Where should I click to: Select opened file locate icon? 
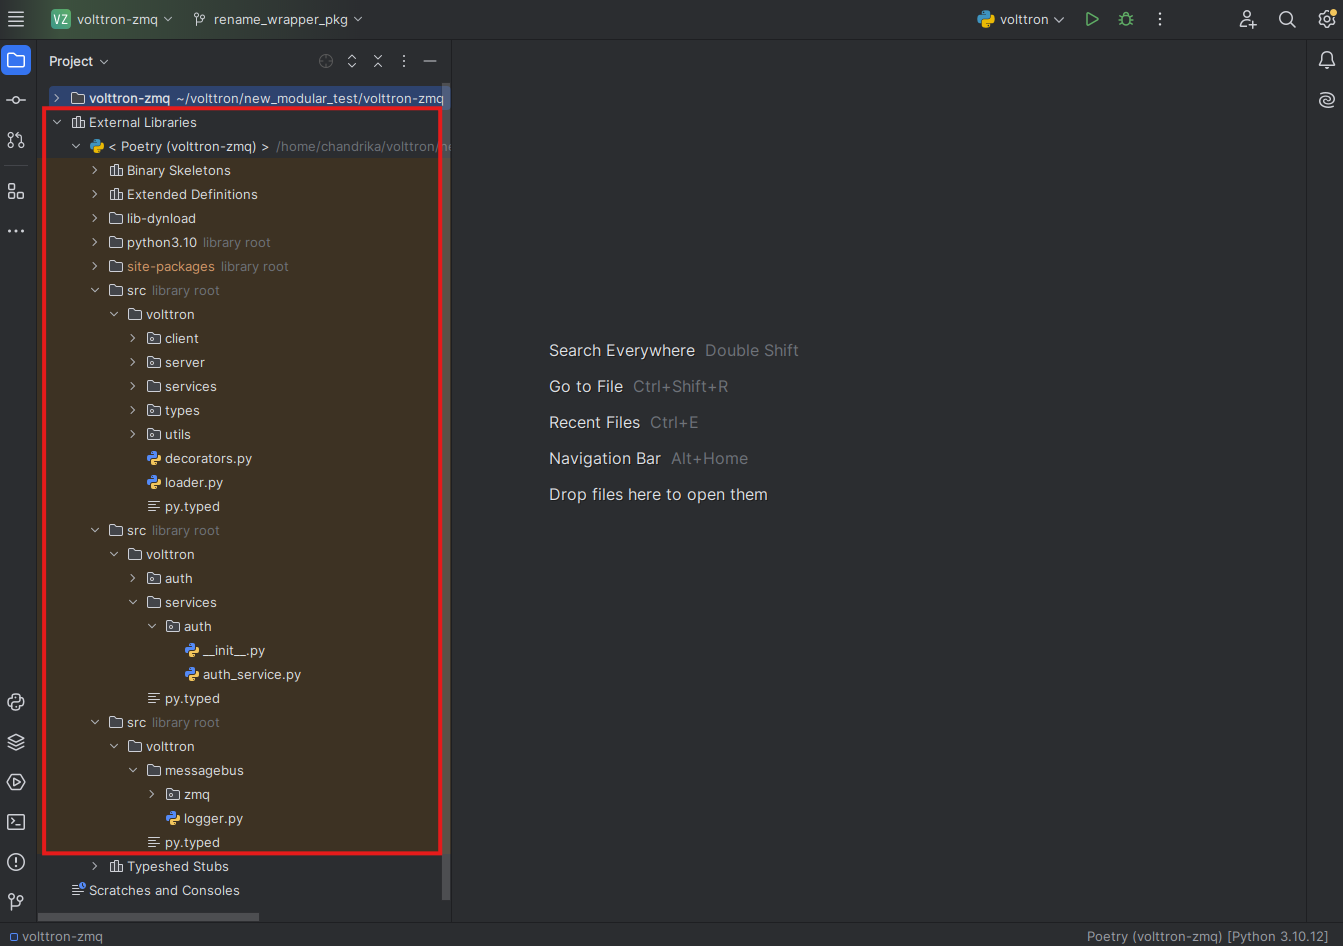326,61
